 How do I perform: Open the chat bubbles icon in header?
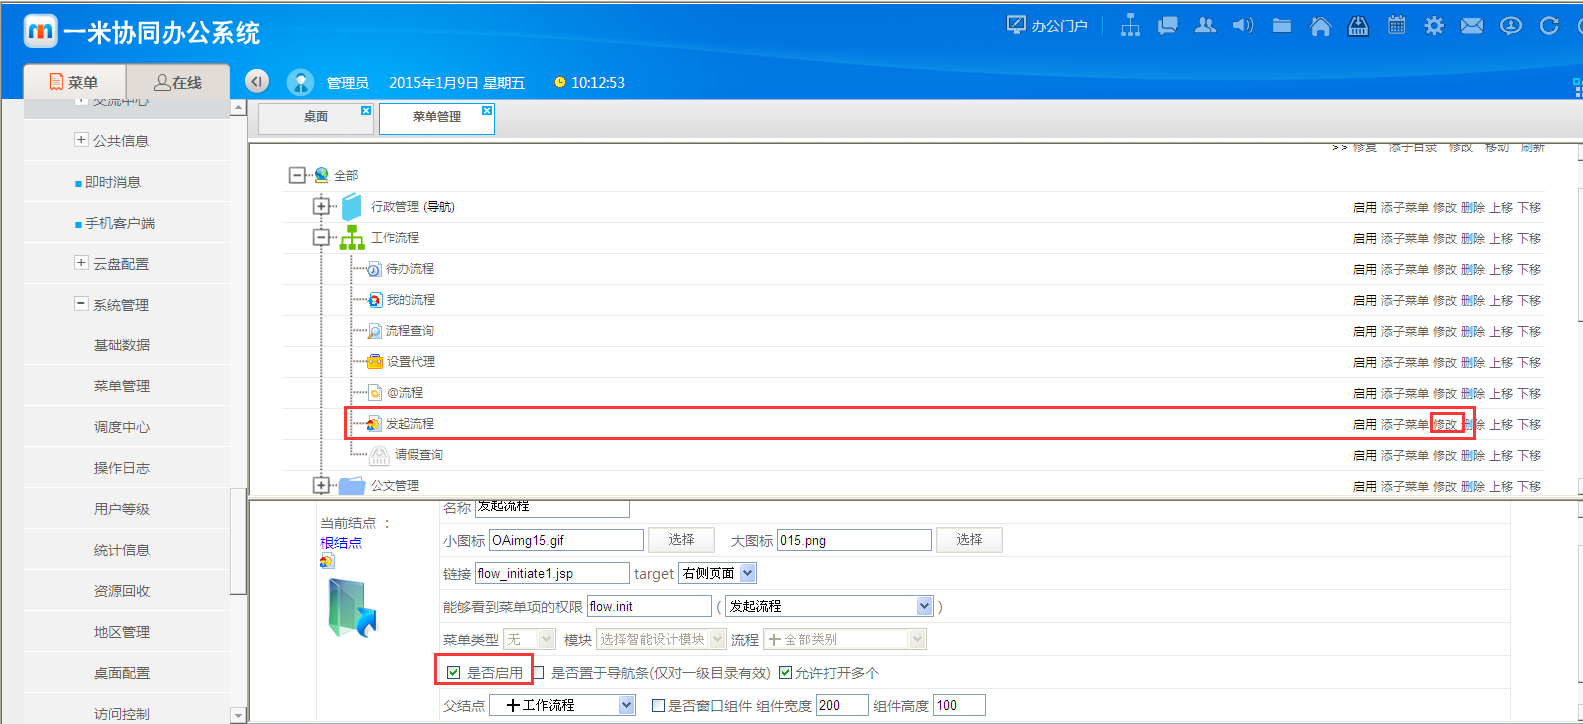point(1167,26)
